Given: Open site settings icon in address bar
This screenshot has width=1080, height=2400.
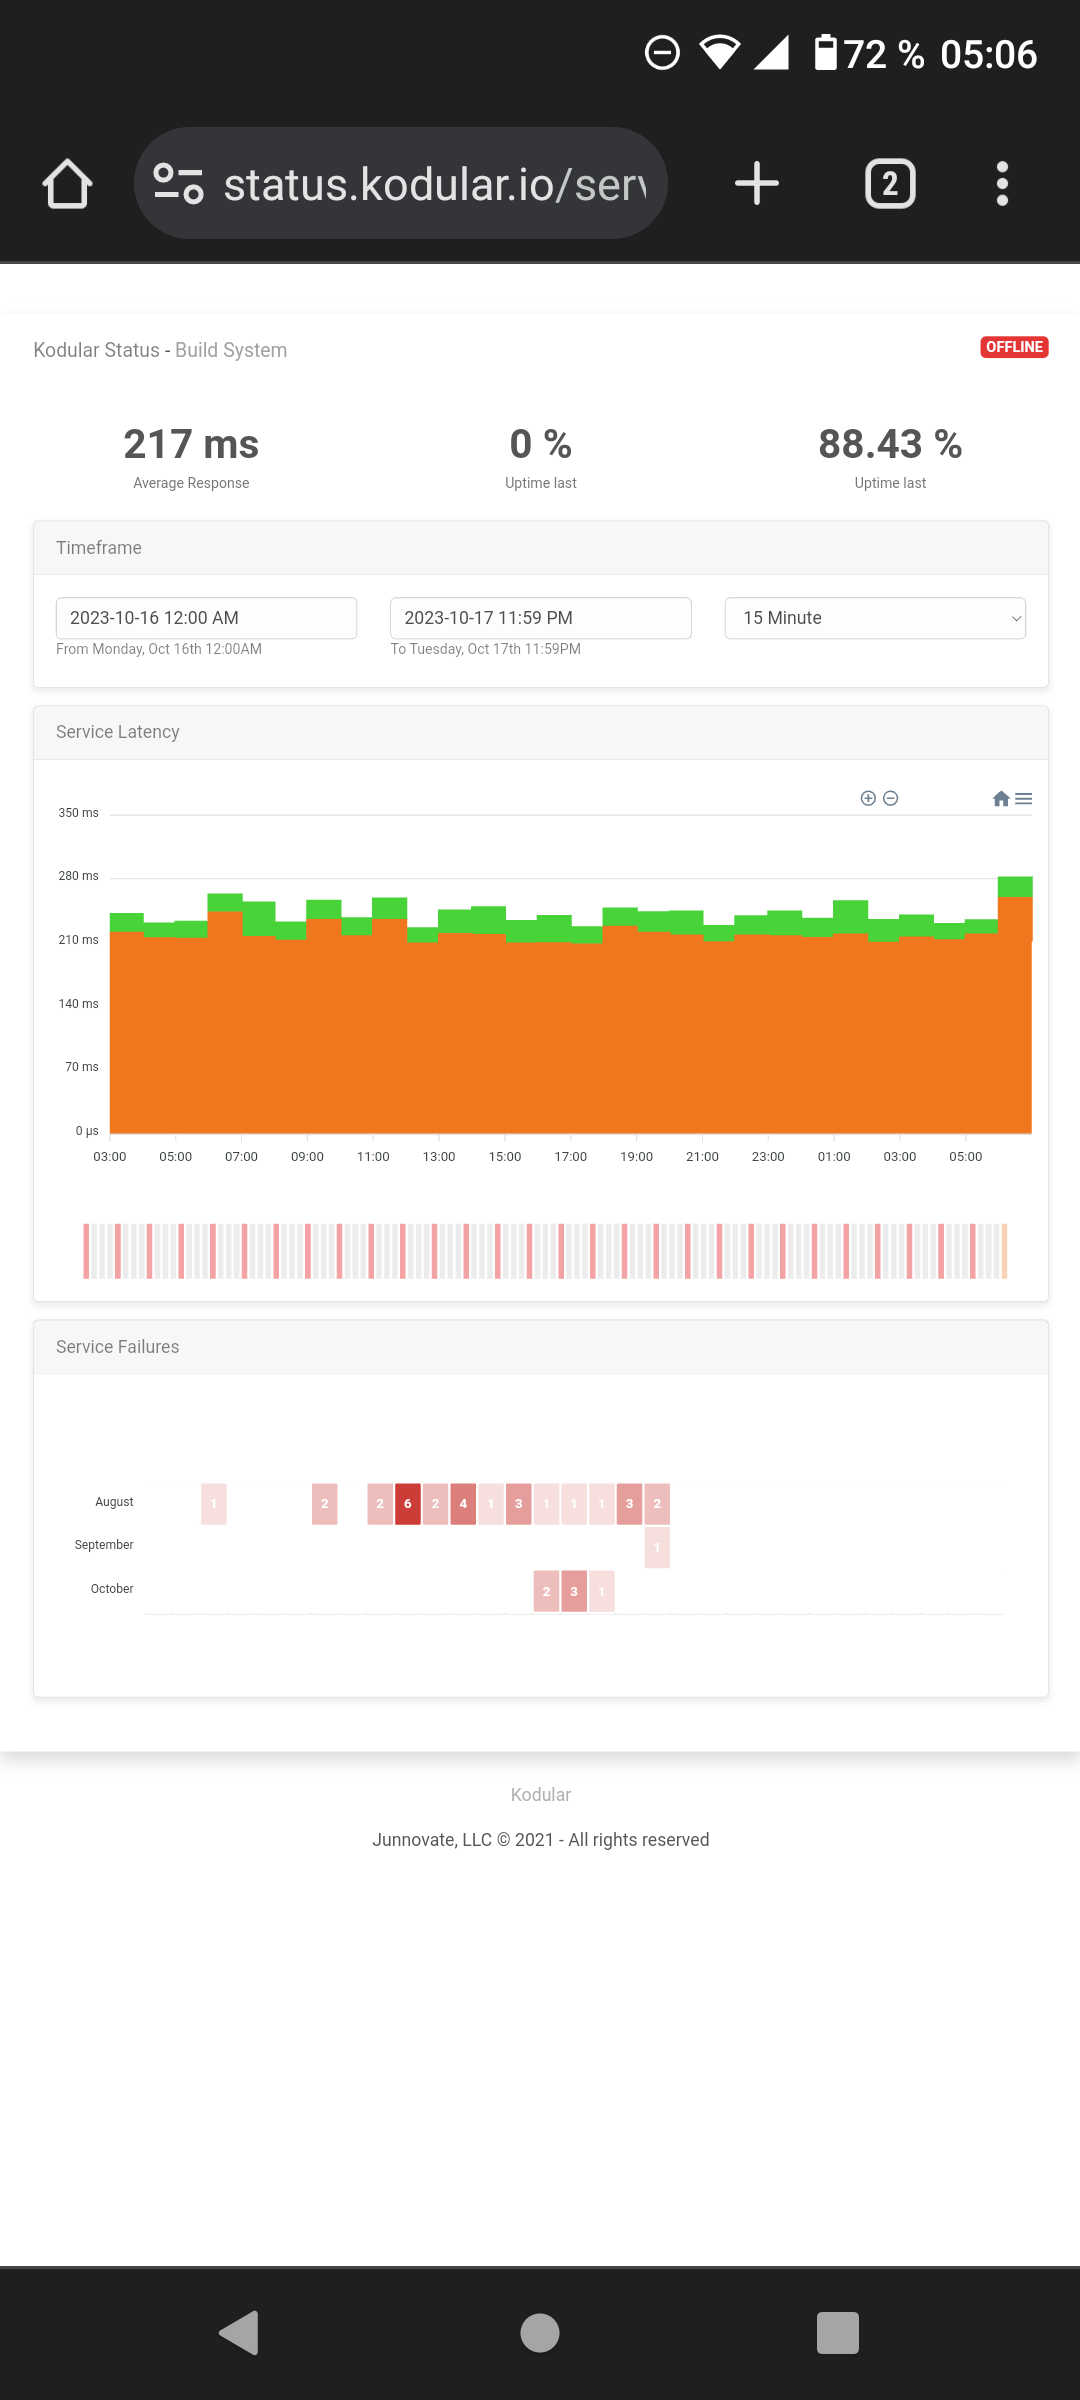Looking at the screenshot, I should point(179,184).
